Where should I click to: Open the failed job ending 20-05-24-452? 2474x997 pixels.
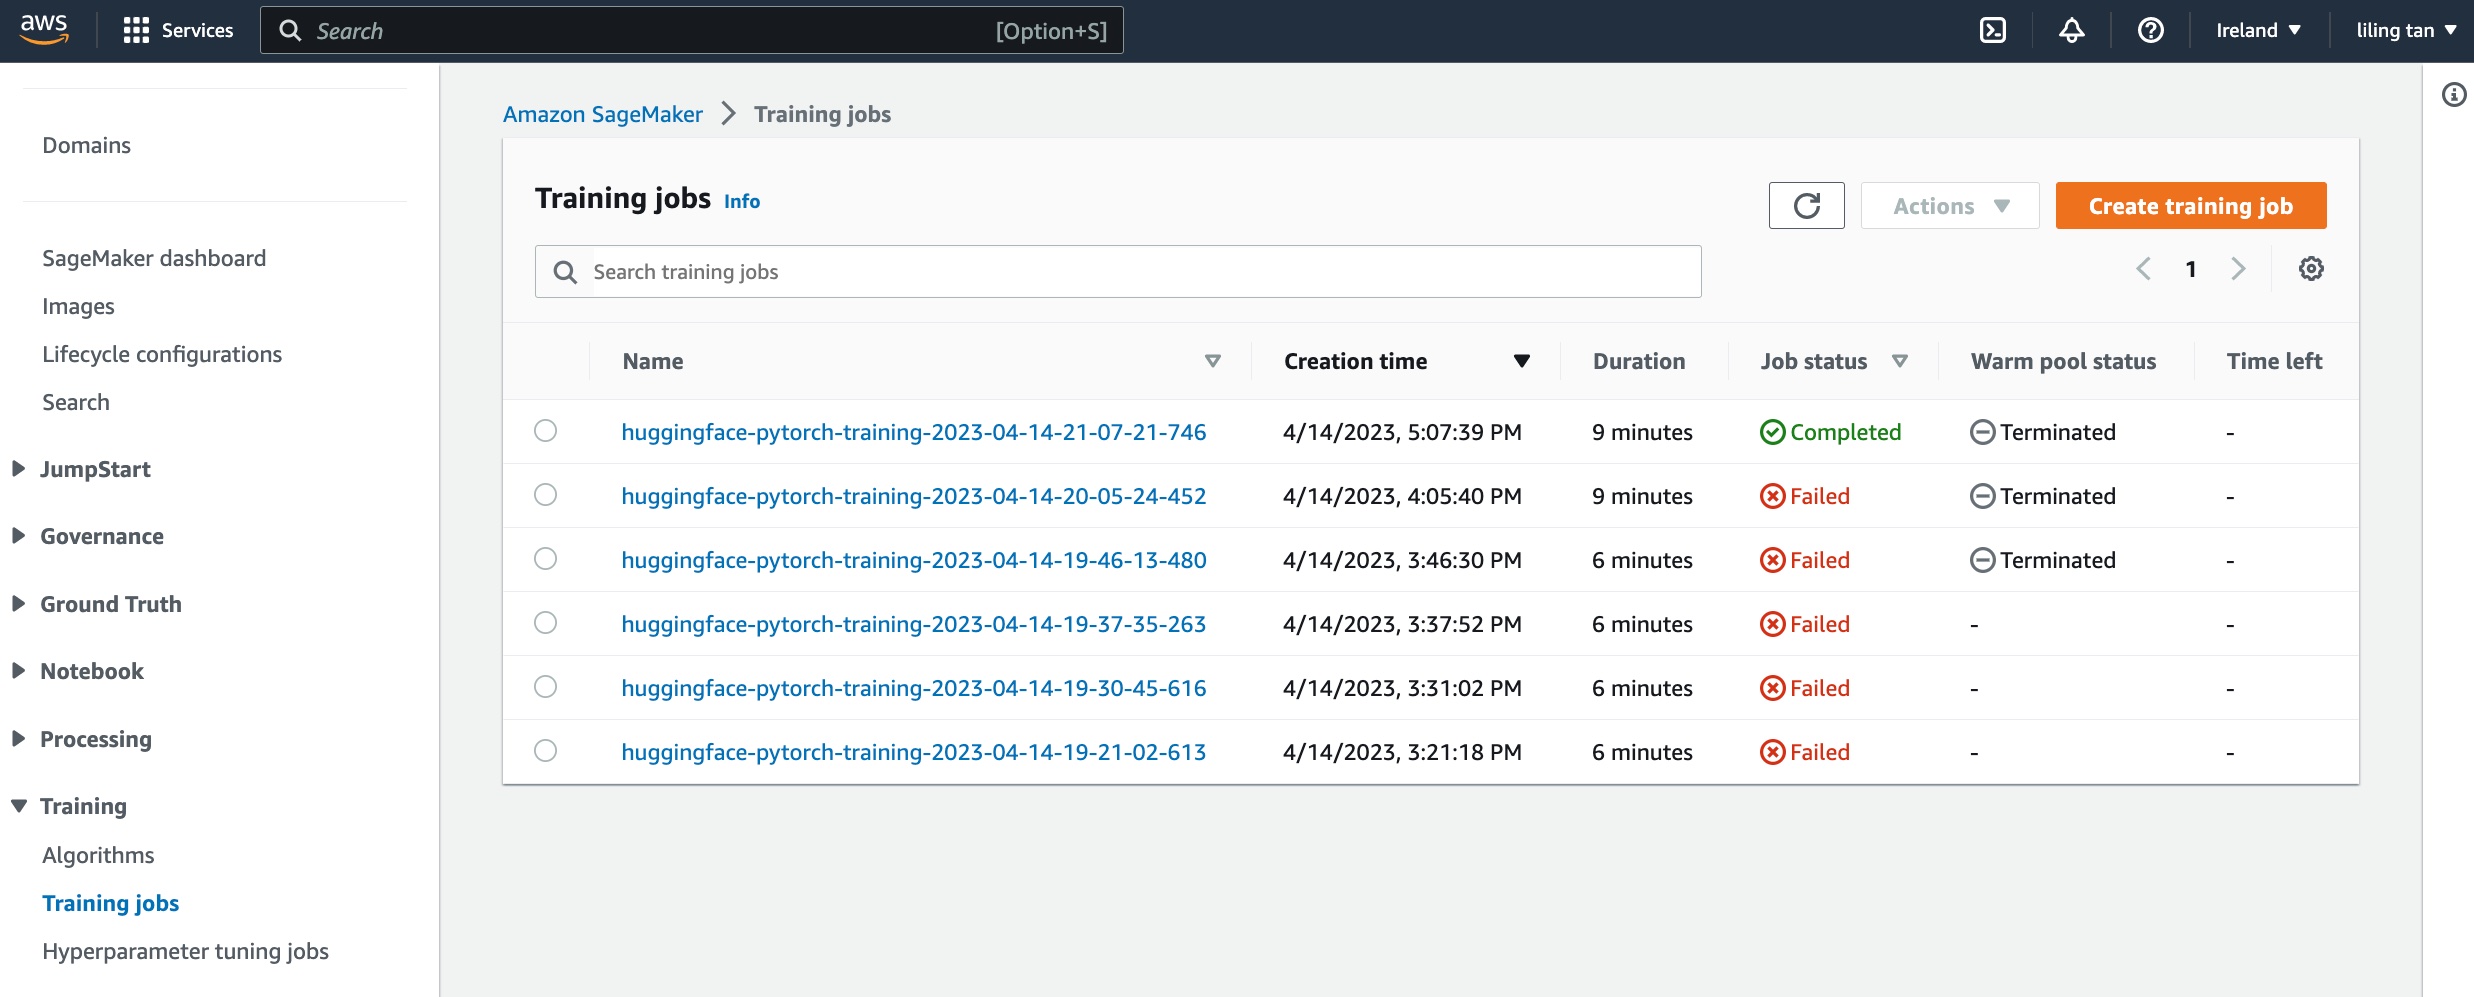(x=913, y=496)
